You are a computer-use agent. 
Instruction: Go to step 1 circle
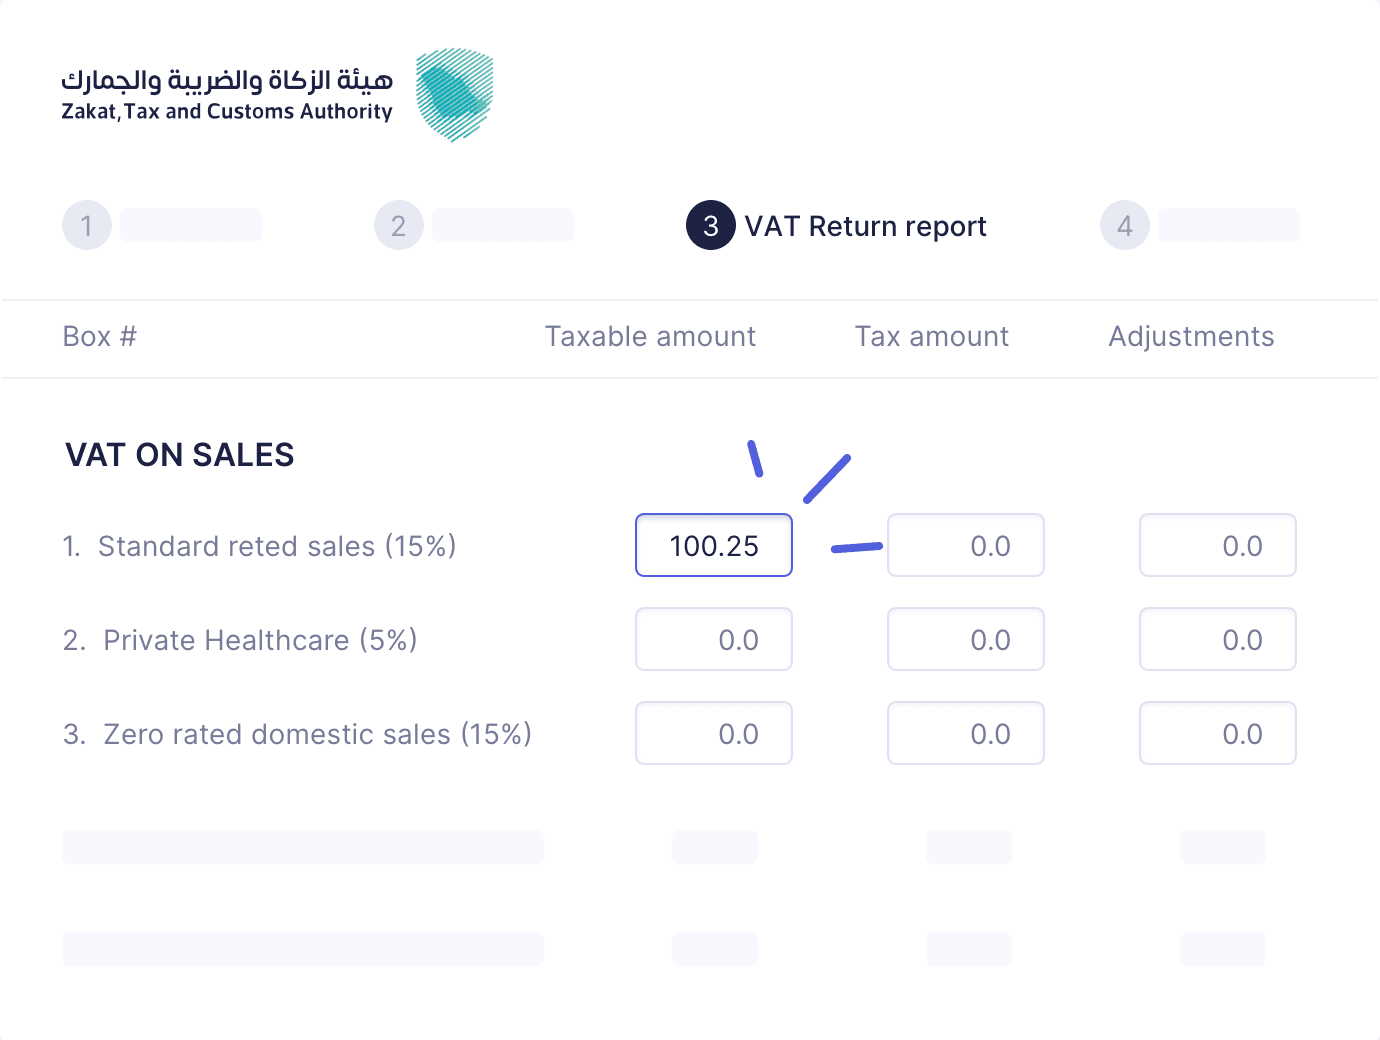pos(87,226)
